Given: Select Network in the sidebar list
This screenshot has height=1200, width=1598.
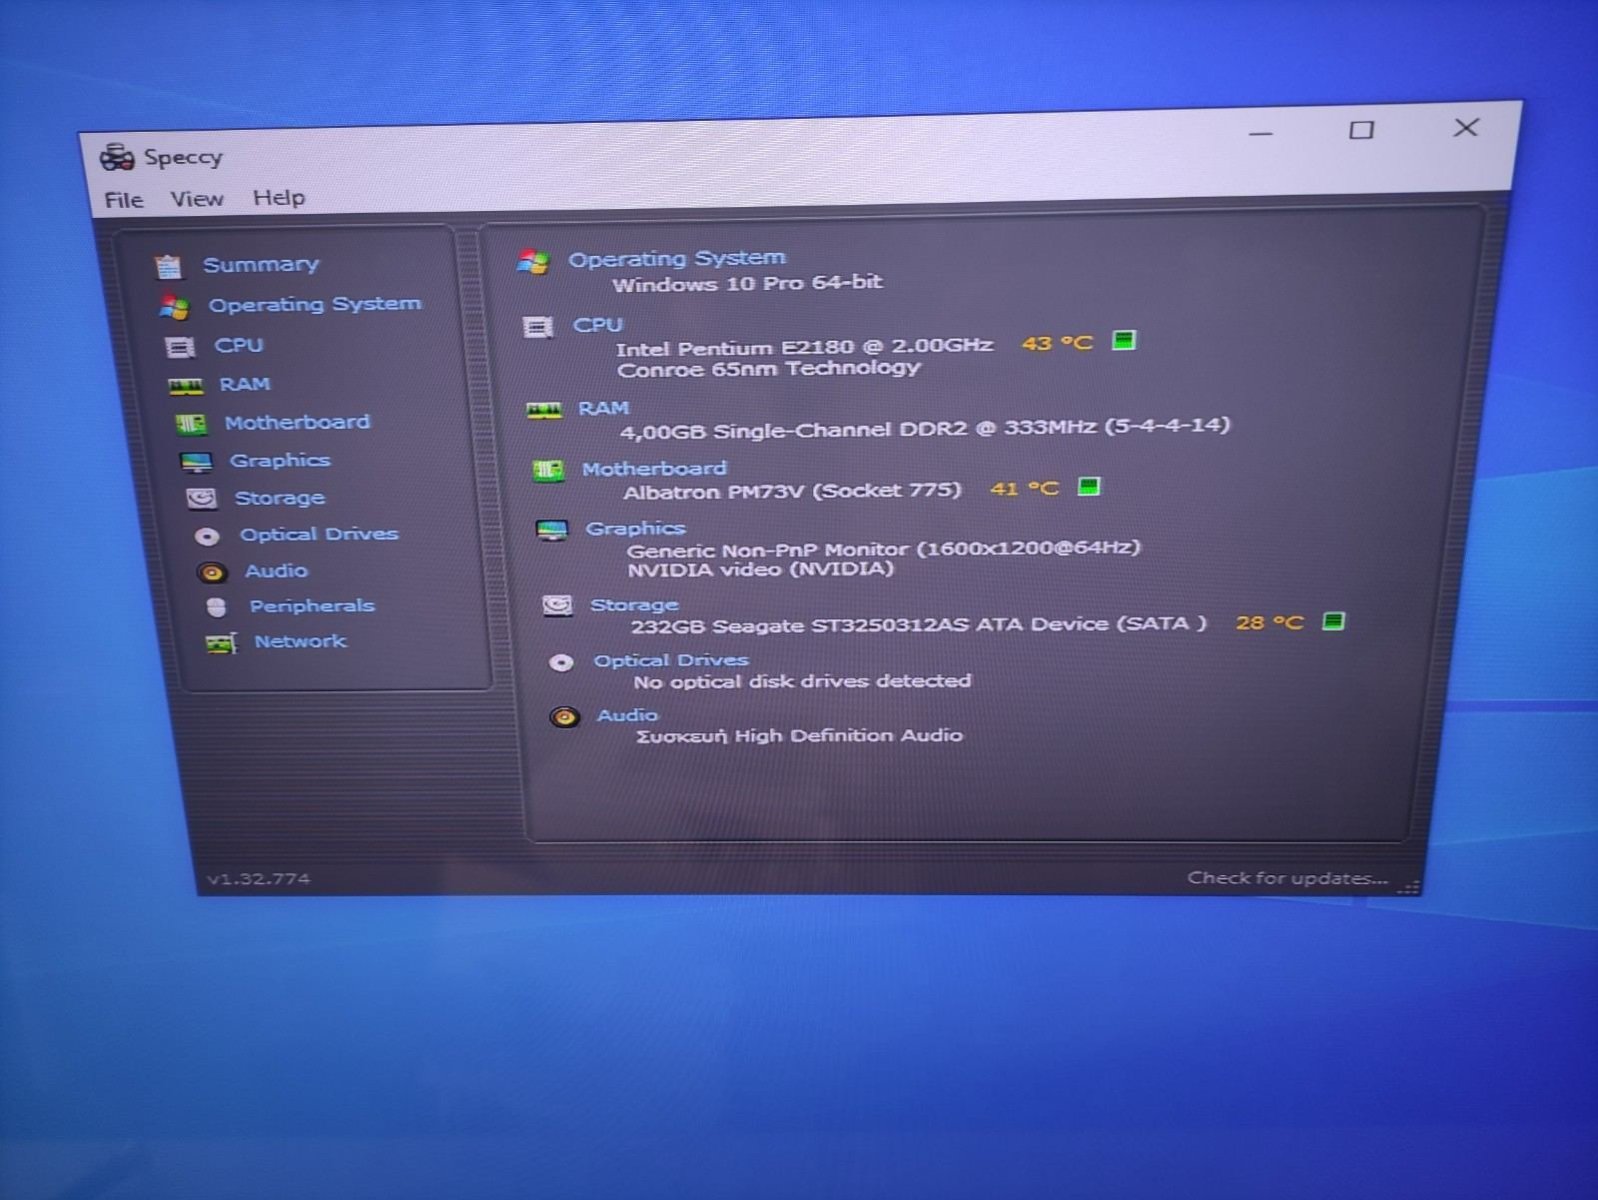Looking at the screenshot, I should coord(300,641).
